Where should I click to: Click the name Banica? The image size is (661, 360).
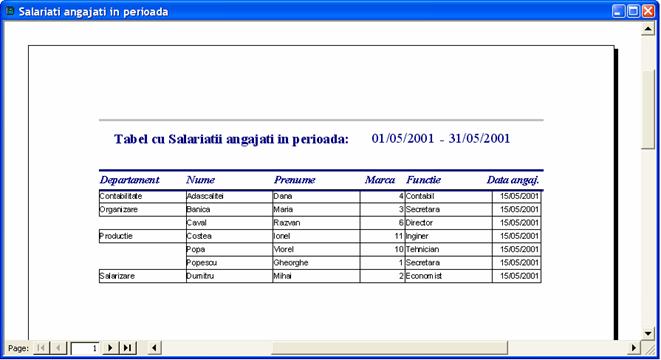pos(199,210)
